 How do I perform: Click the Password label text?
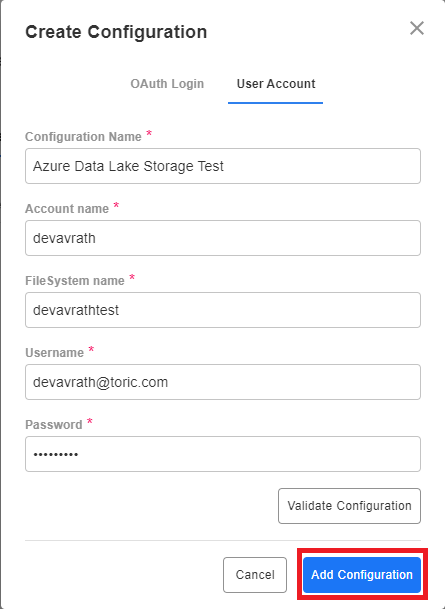click(x=54, y=425)
